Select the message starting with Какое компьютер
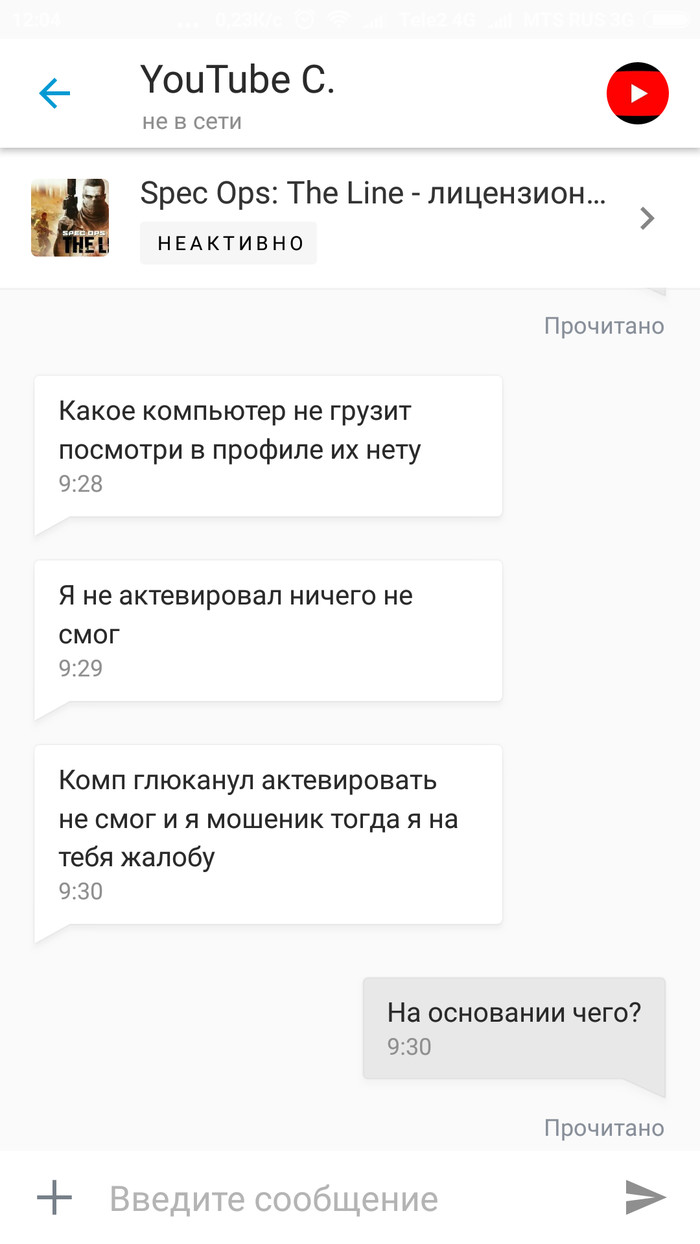This screenshot has width=700, height=1244. tap(267, 446)
